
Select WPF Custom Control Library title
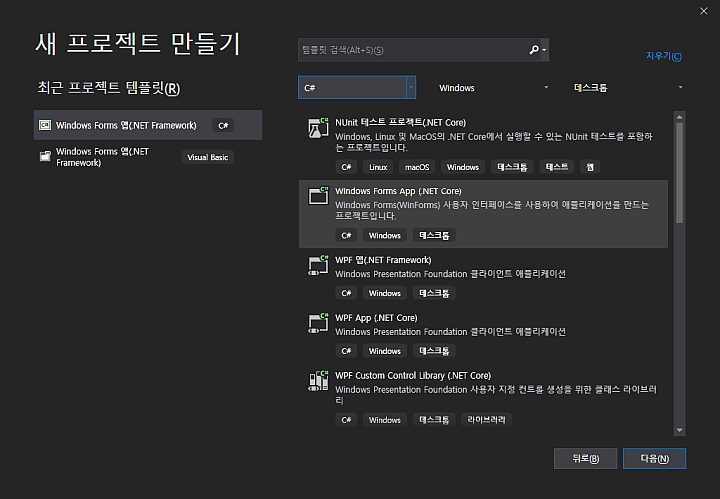pyautogui.click(x=413, y=376)
